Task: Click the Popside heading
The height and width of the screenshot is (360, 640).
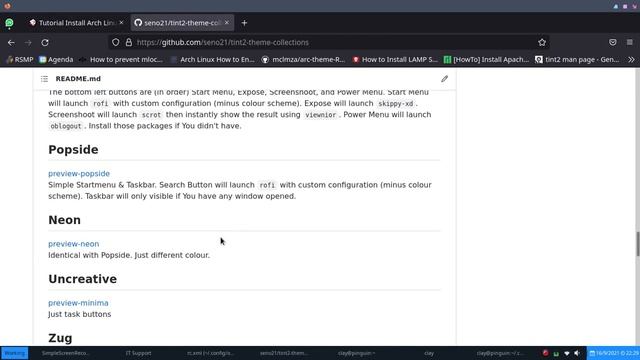Action: tap(73, 150)
